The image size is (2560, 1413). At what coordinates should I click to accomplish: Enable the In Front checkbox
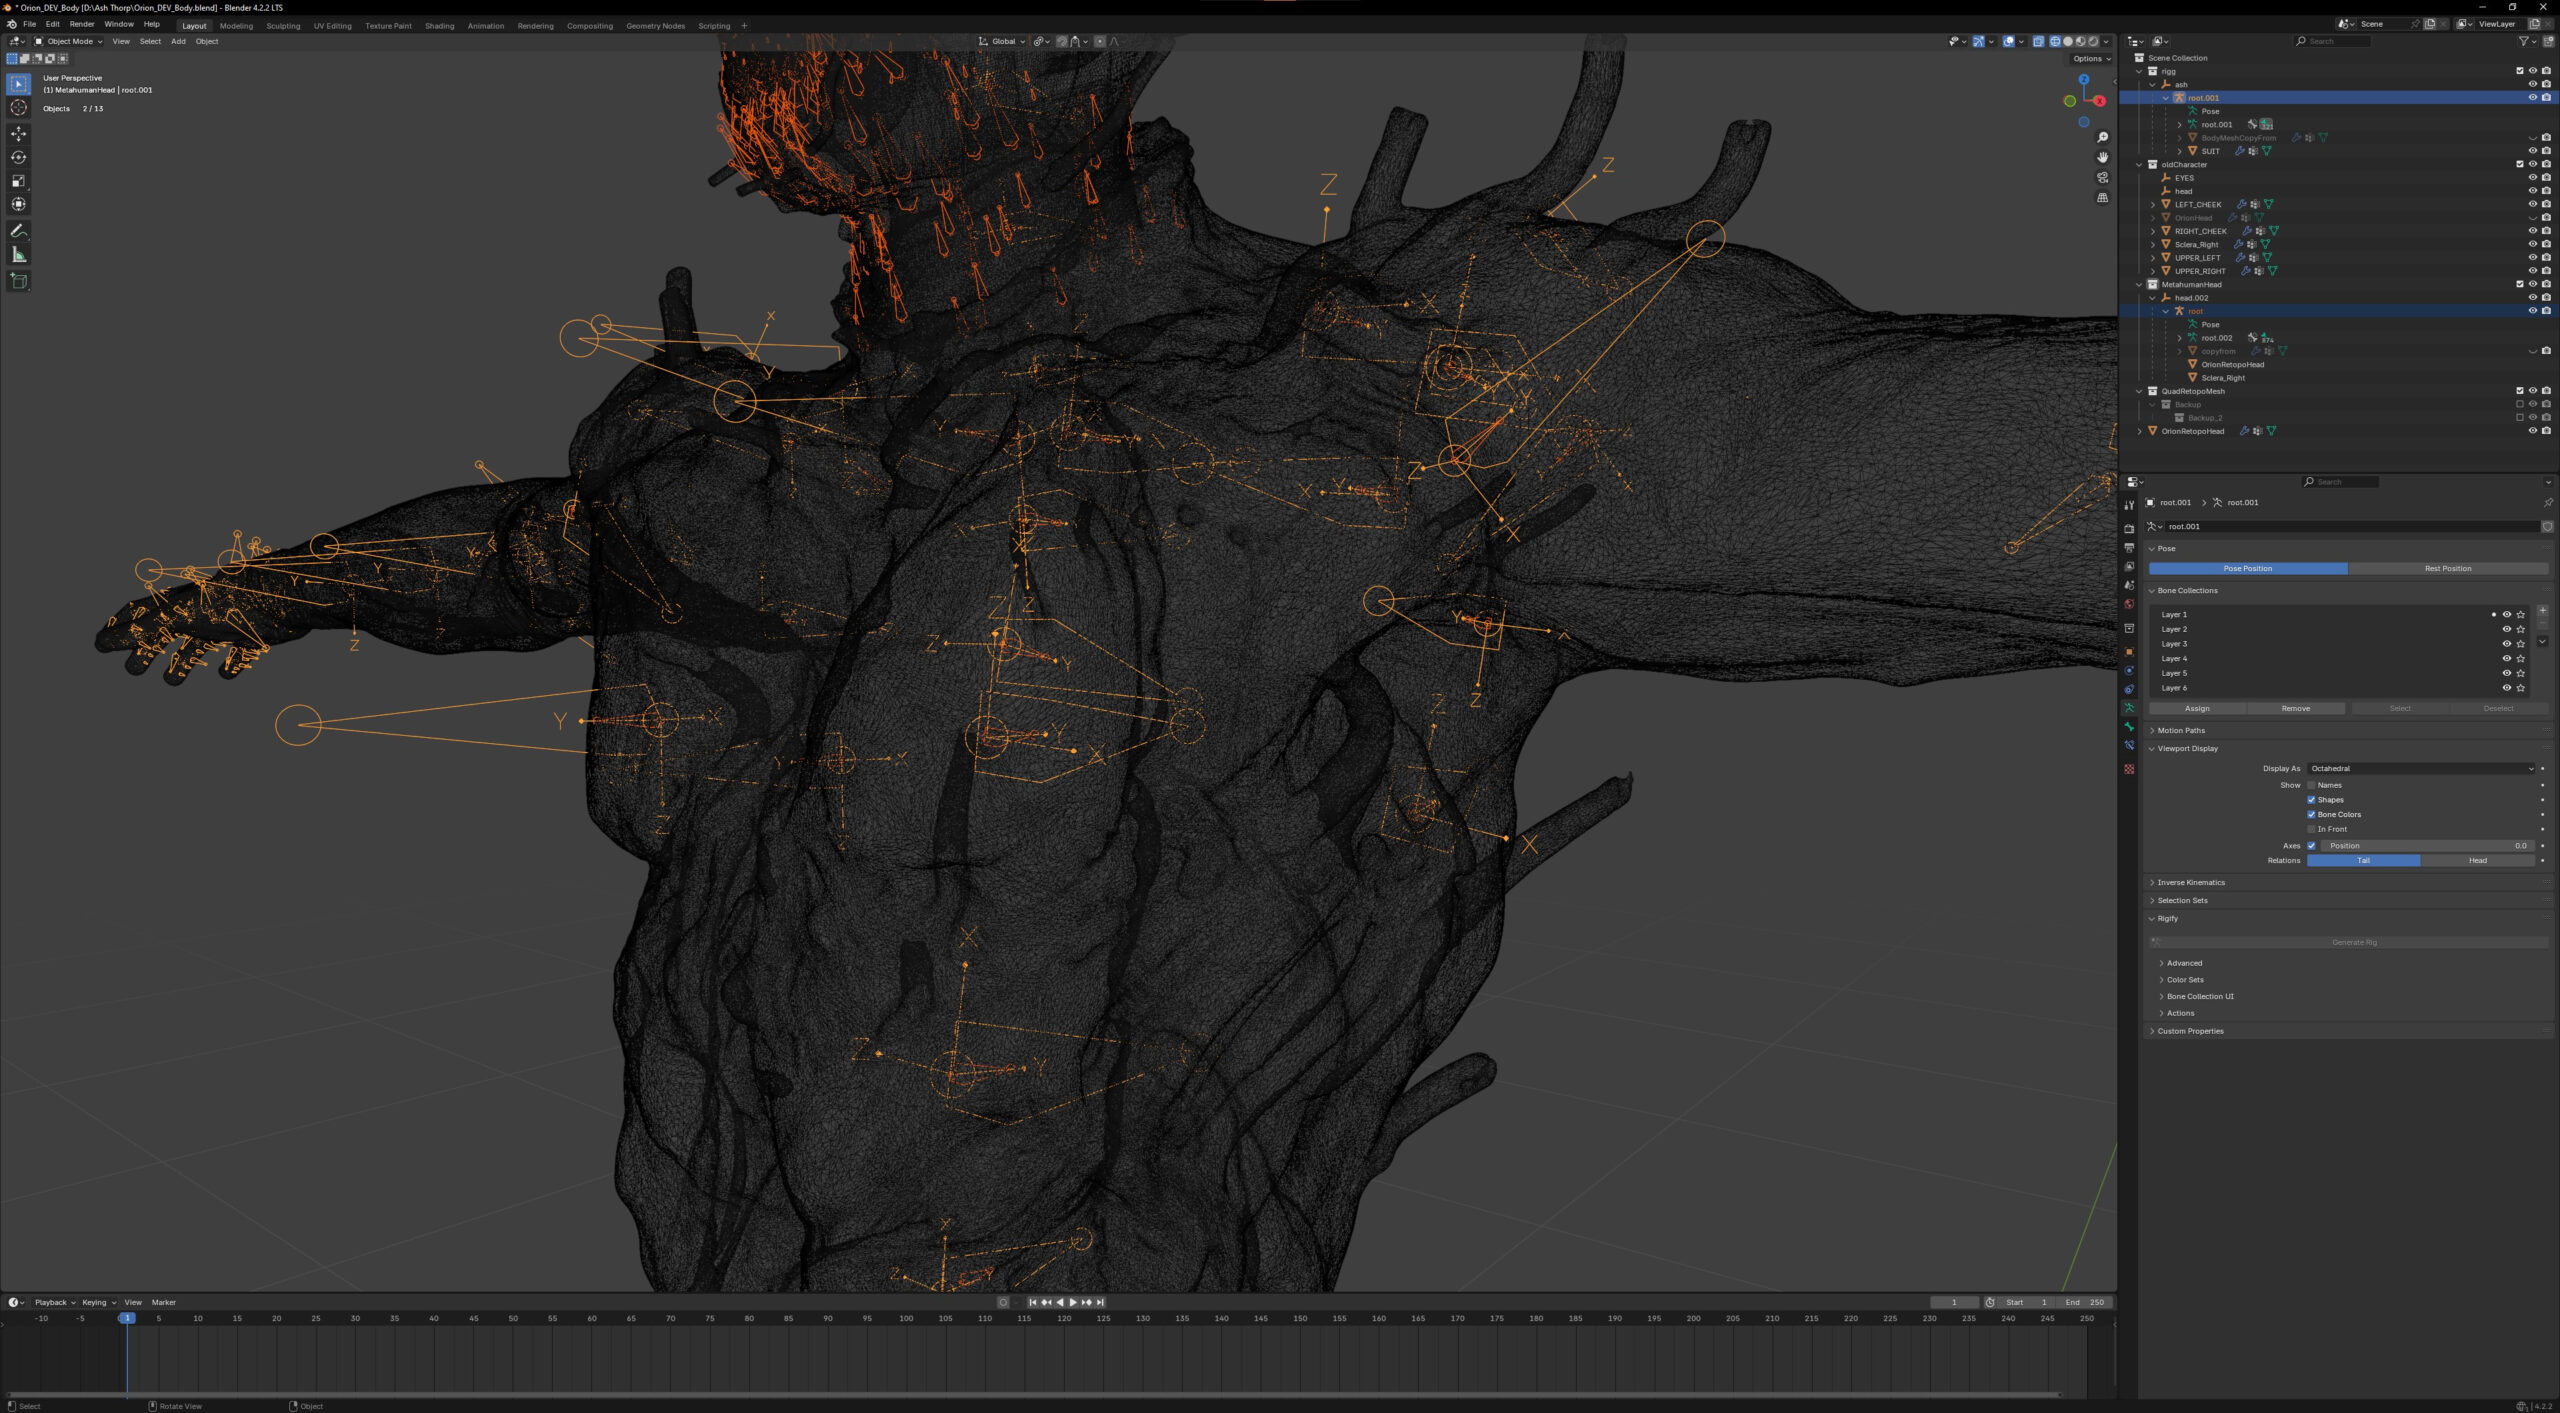[2311, 829]
